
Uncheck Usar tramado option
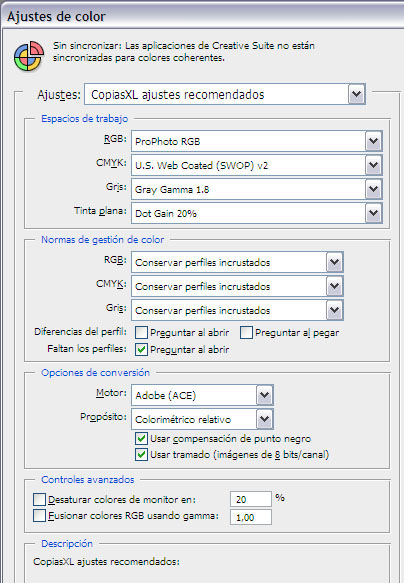[141, 454]
